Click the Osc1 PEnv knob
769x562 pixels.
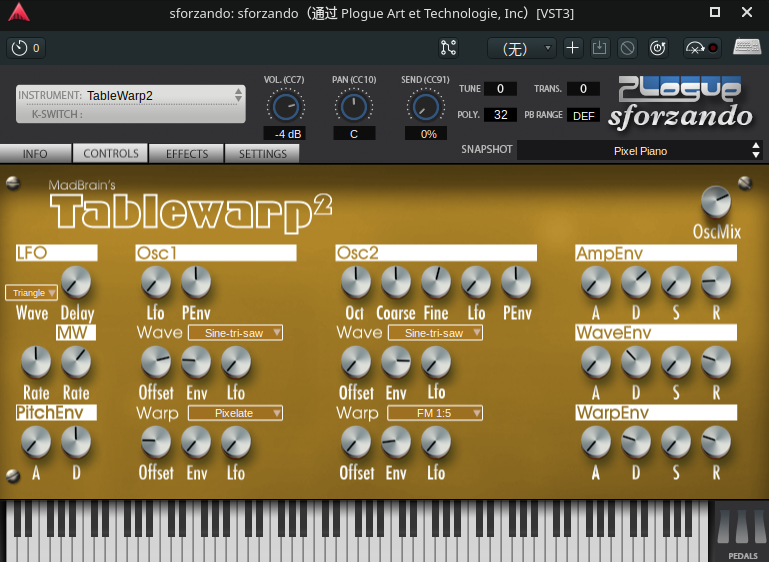point(196,282)
